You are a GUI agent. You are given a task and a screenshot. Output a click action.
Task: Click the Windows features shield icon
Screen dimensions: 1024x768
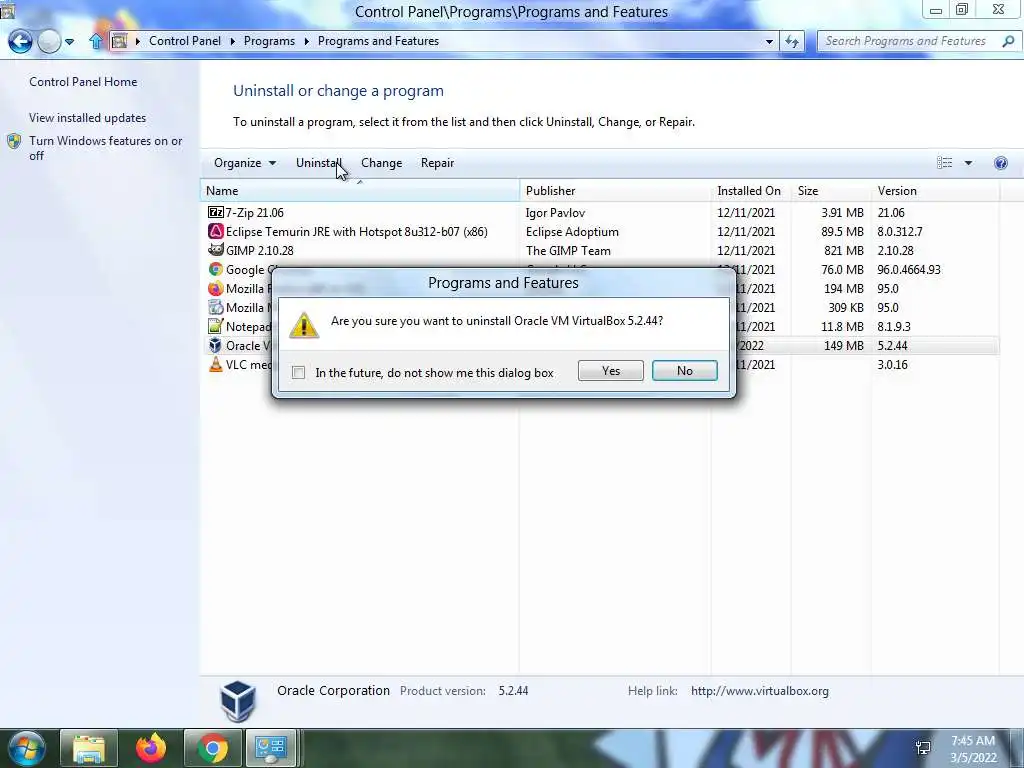pos(14,141)
